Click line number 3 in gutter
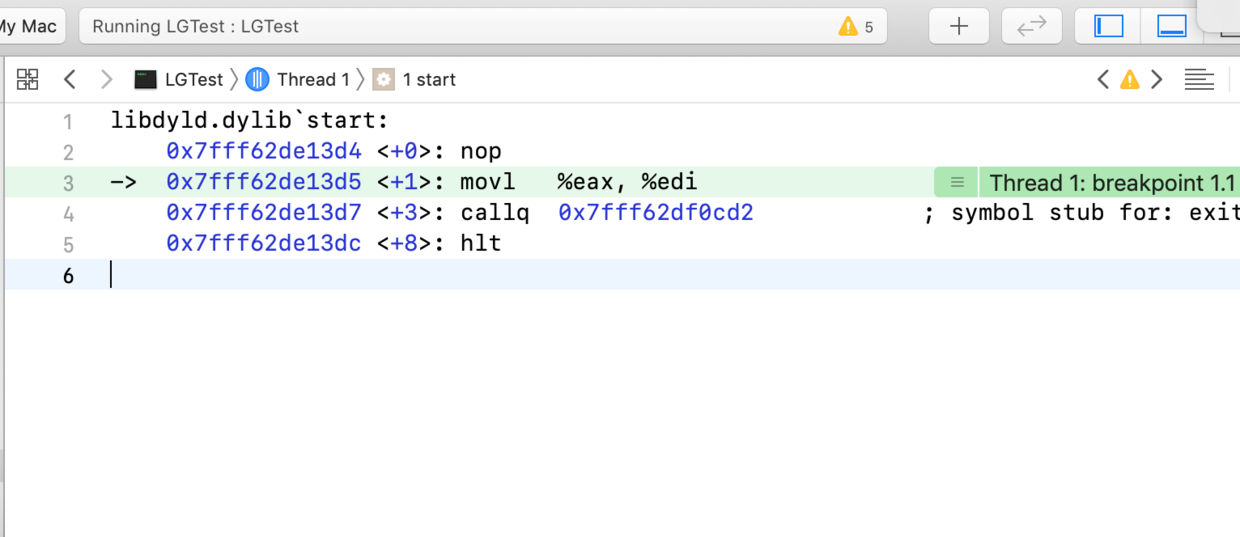Viewport: 1240px width, 537px height. [68, 184]
